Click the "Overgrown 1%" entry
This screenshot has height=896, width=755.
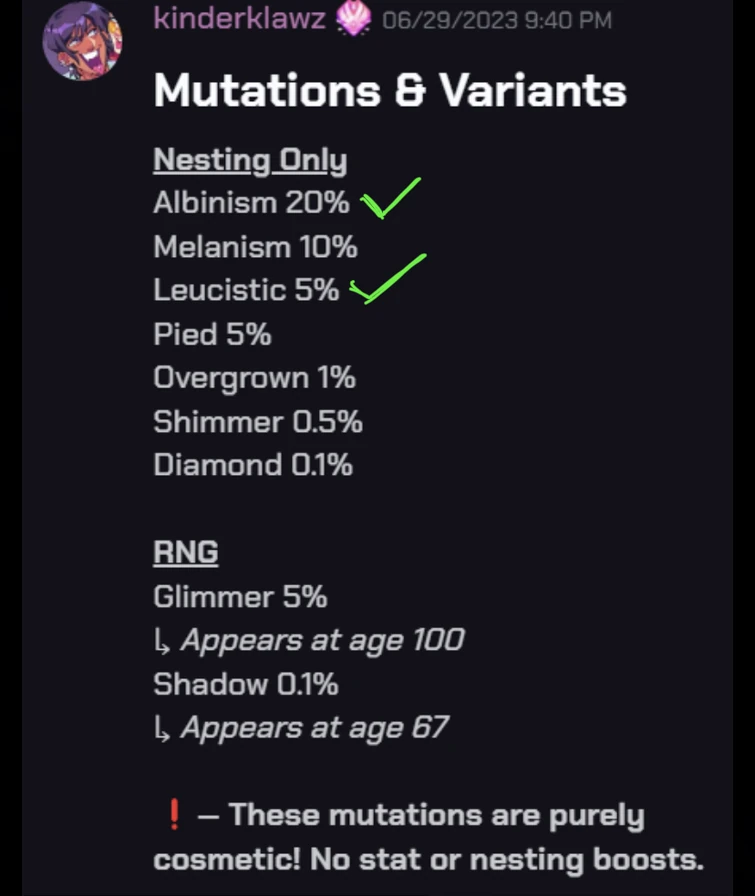point(254,378)
